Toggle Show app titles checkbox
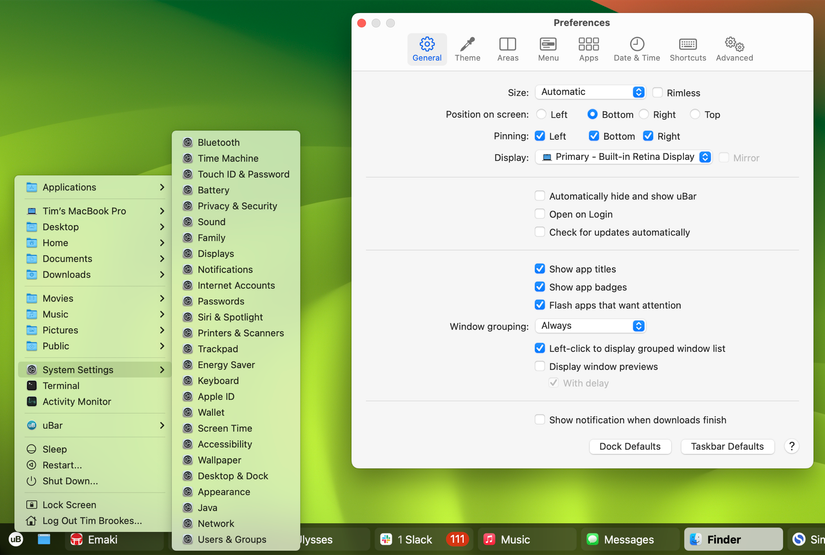Screen dimensions: 825x555 [540, 268]
